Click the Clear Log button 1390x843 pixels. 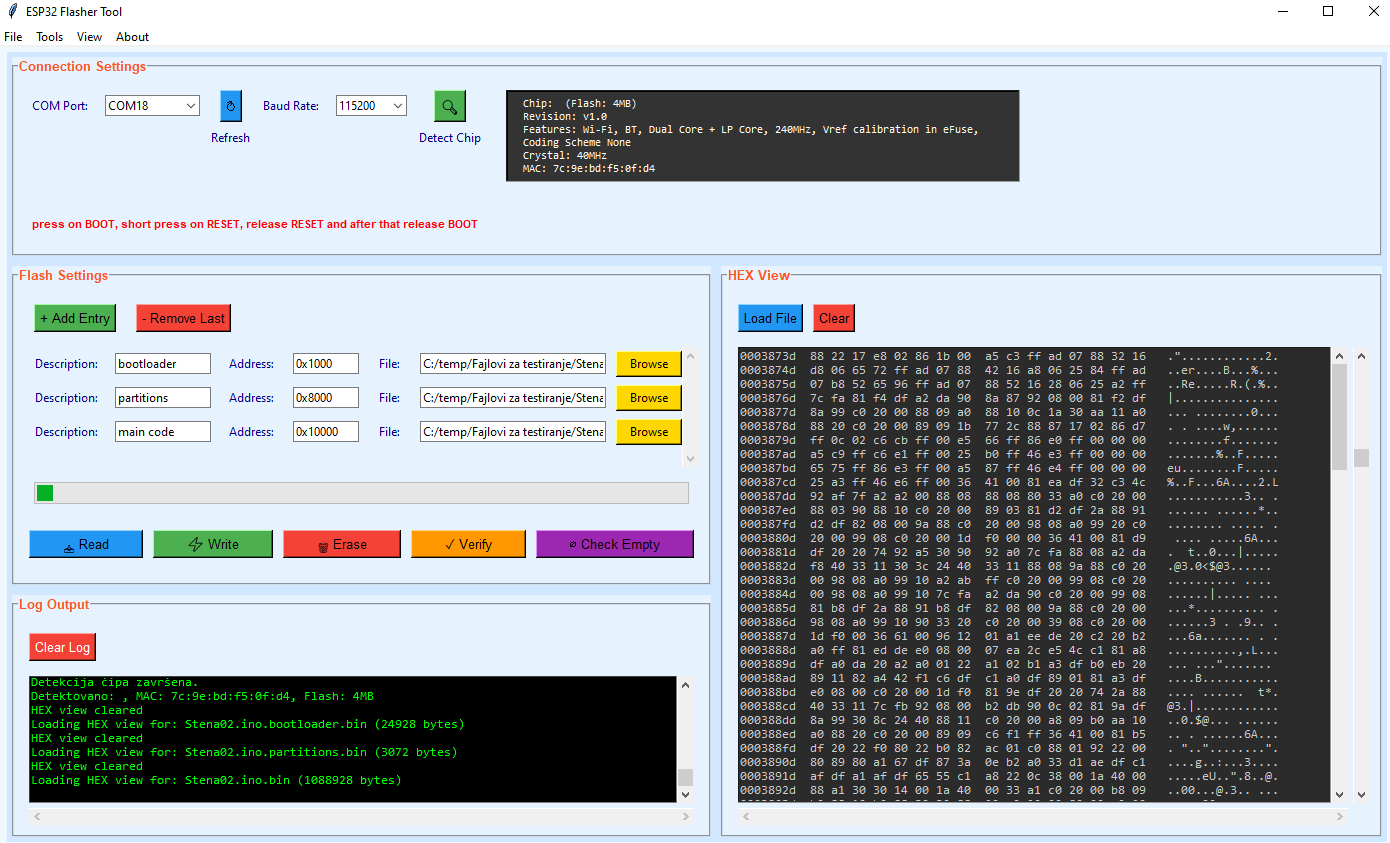(x=62, y=647)
